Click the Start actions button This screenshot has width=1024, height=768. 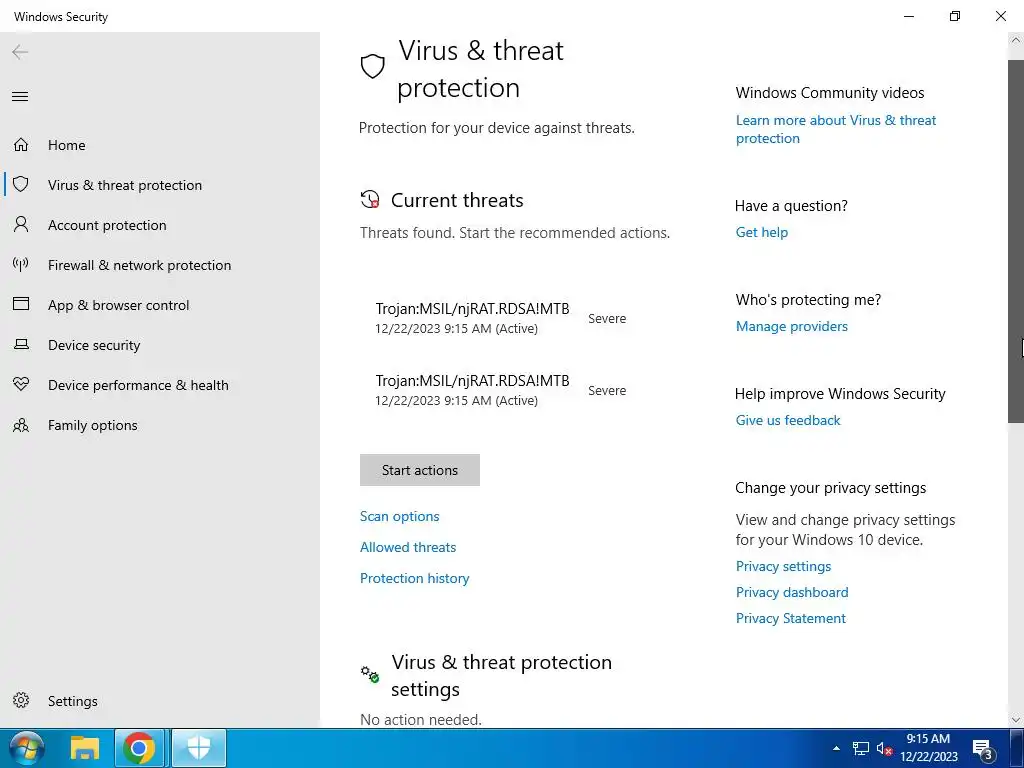click(x=419, y=470)
